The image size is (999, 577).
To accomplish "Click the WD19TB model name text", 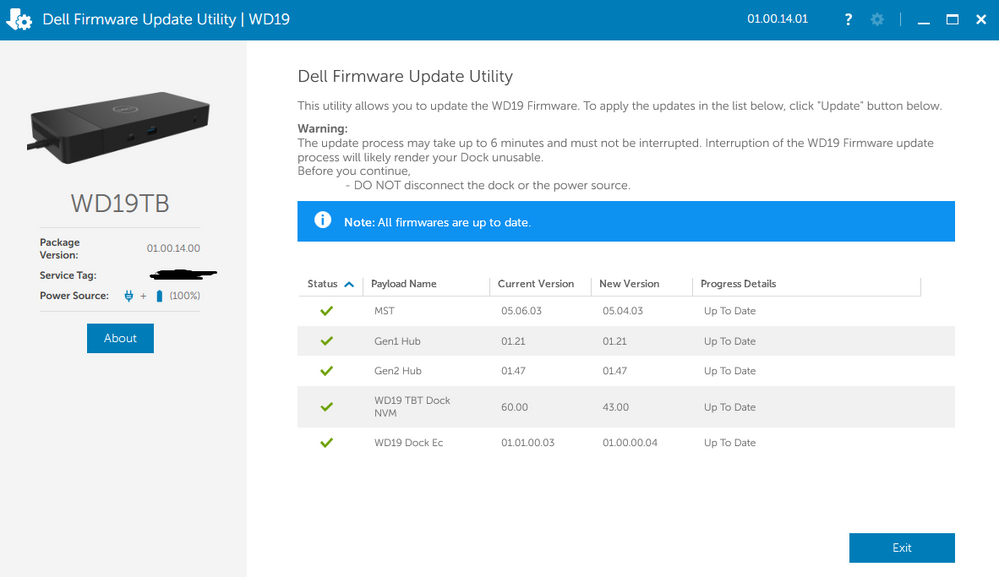I will [120, 204].
